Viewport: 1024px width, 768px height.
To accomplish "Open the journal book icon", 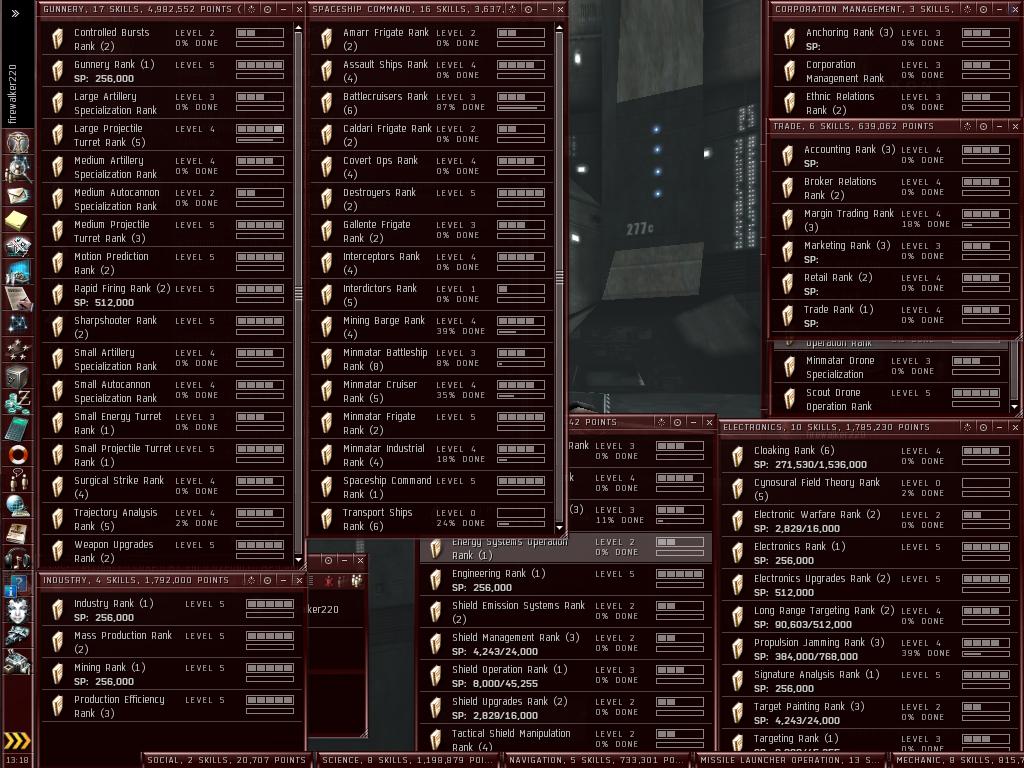I will pos(18,532).
